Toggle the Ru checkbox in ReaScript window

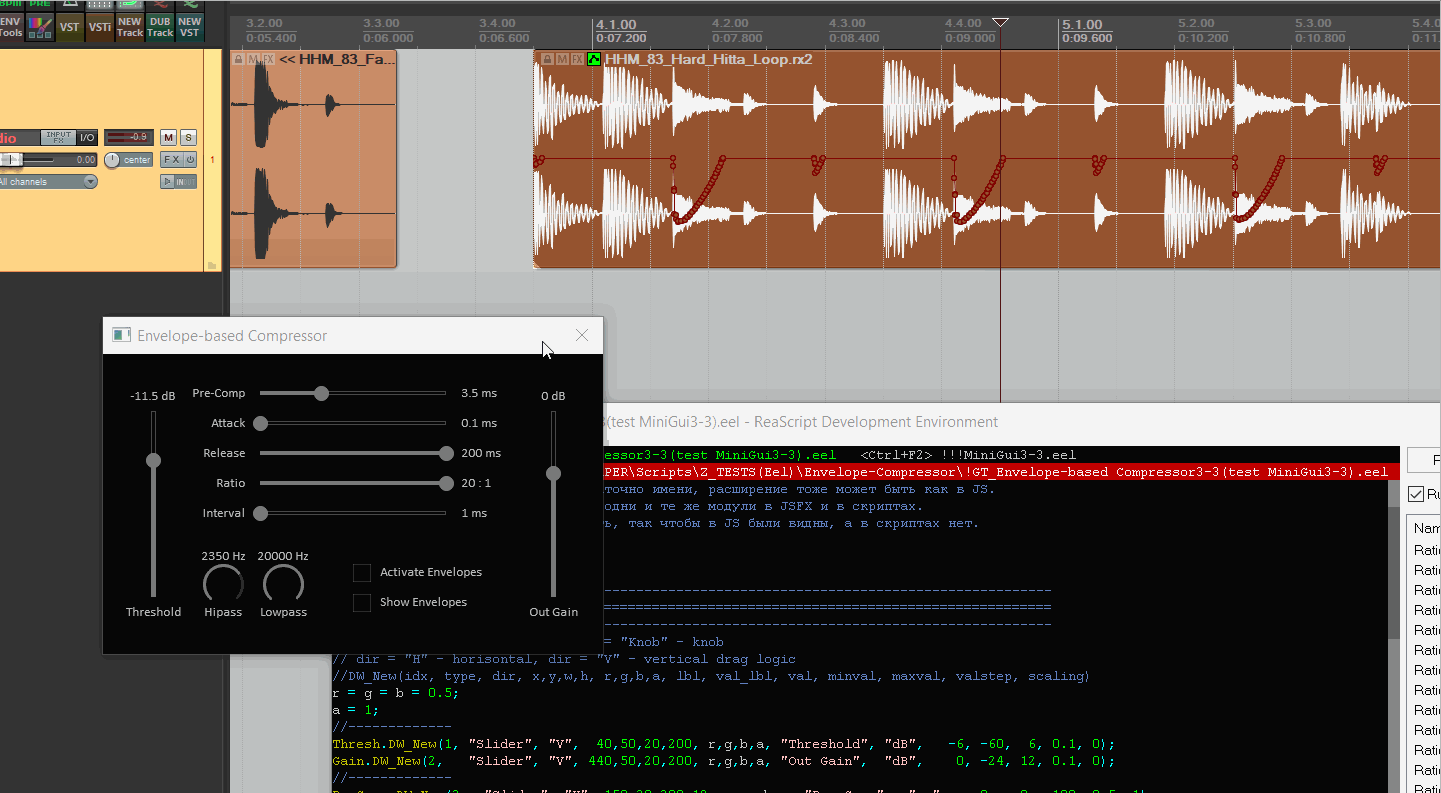pyautogui.click(x=1416, y=494)
